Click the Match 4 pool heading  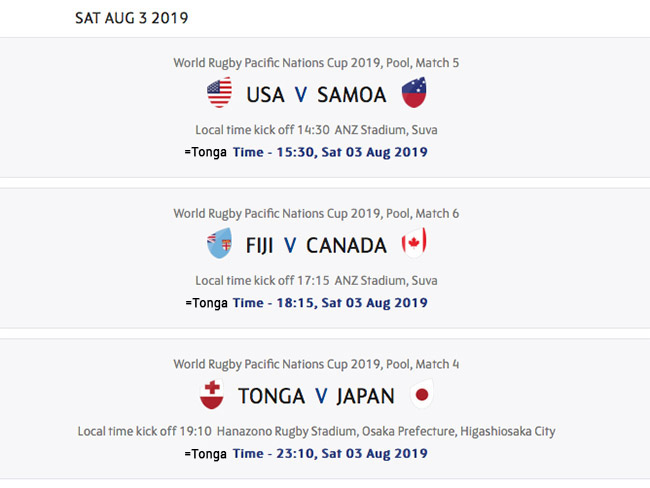[x=316, y=364]
